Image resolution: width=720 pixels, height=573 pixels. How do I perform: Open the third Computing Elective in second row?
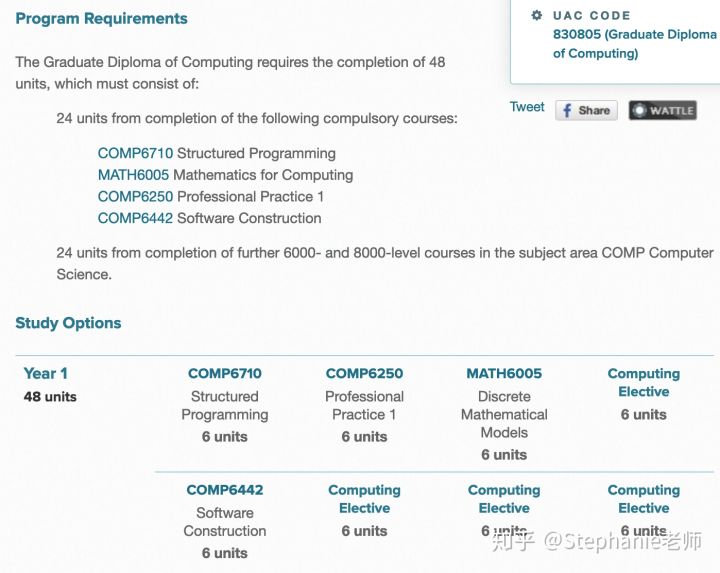coord(504,499)
